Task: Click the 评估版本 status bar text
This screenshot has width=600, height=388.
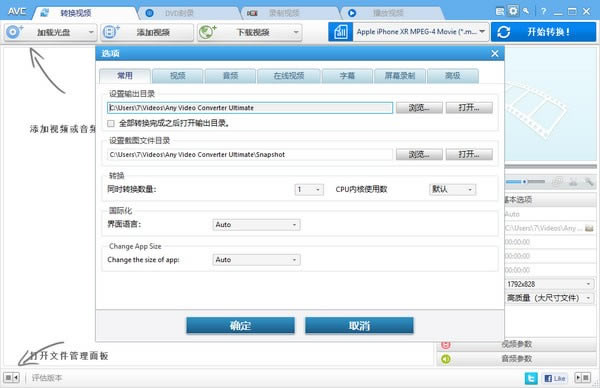Action: click(47, 378)
